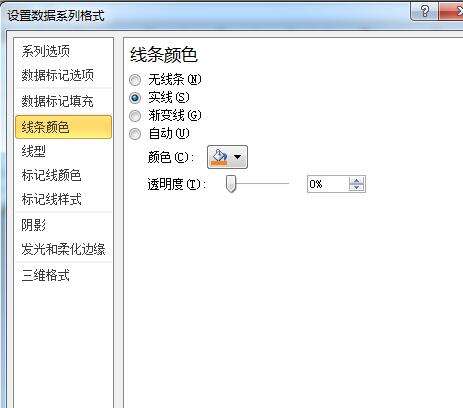Choose the 渐变线 radio option
Screen dimensions: 463x408
pos(135,116)
